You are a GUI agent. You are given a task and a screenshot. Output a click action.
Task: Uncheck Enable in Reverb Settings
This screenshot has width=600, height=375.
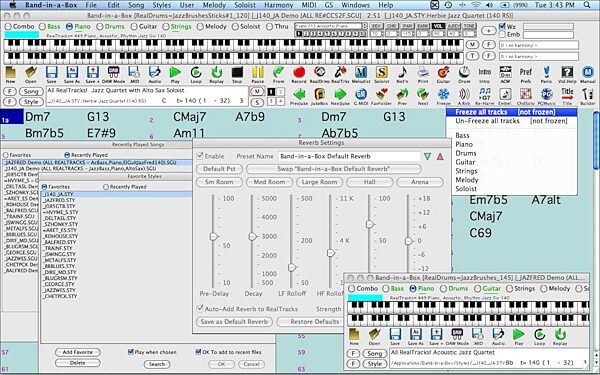click(x=200, y=156)
